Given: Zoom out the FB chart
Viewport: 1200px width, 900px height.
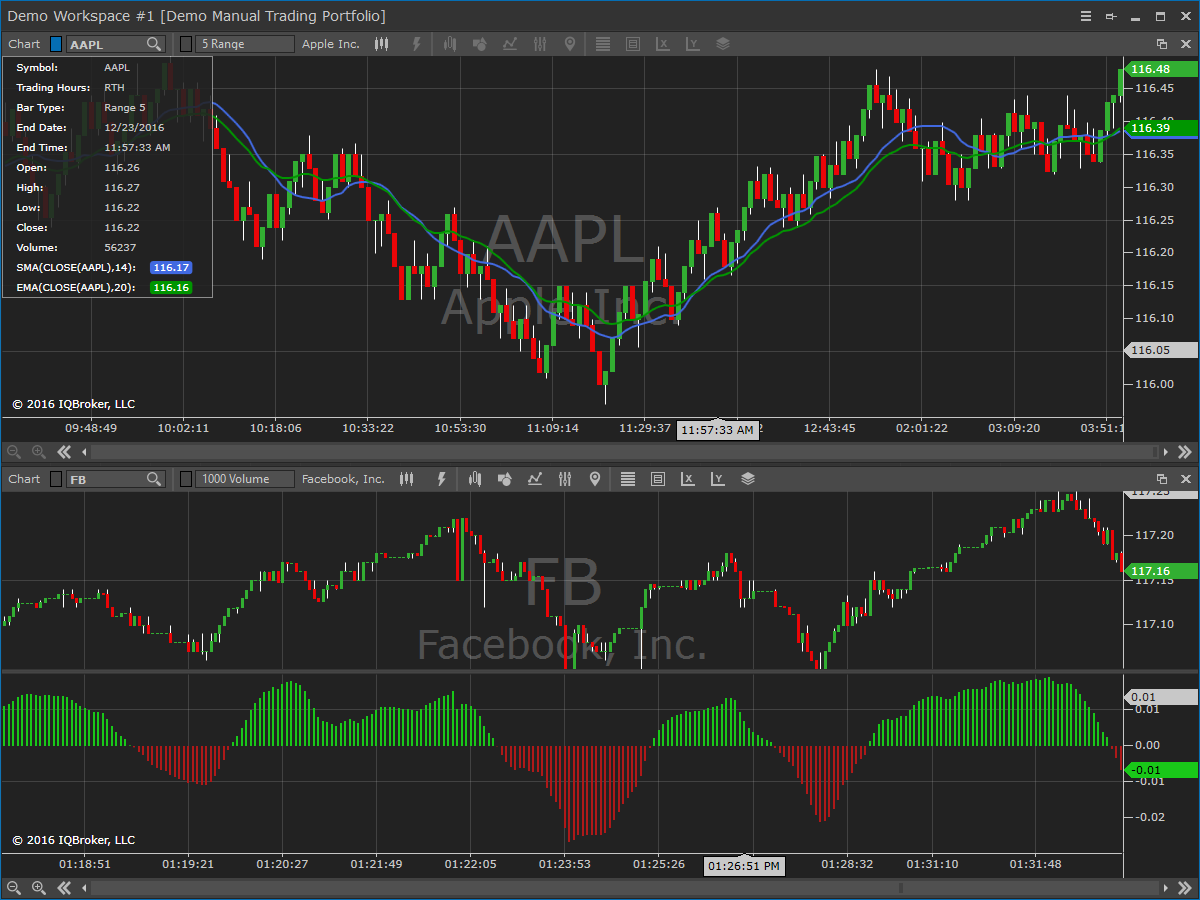Looking at the screenshot, I should 13,887.
